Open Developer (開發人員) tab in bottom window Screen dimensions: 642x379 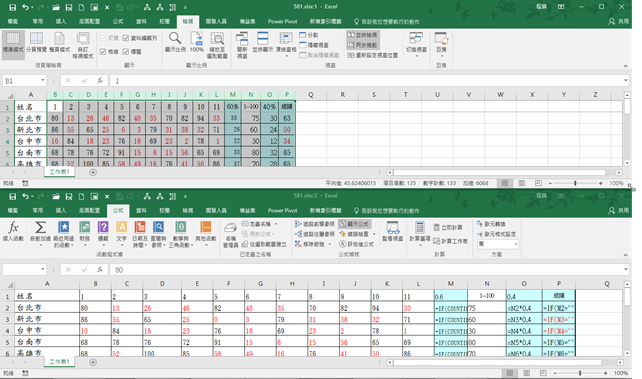point(216,210)
